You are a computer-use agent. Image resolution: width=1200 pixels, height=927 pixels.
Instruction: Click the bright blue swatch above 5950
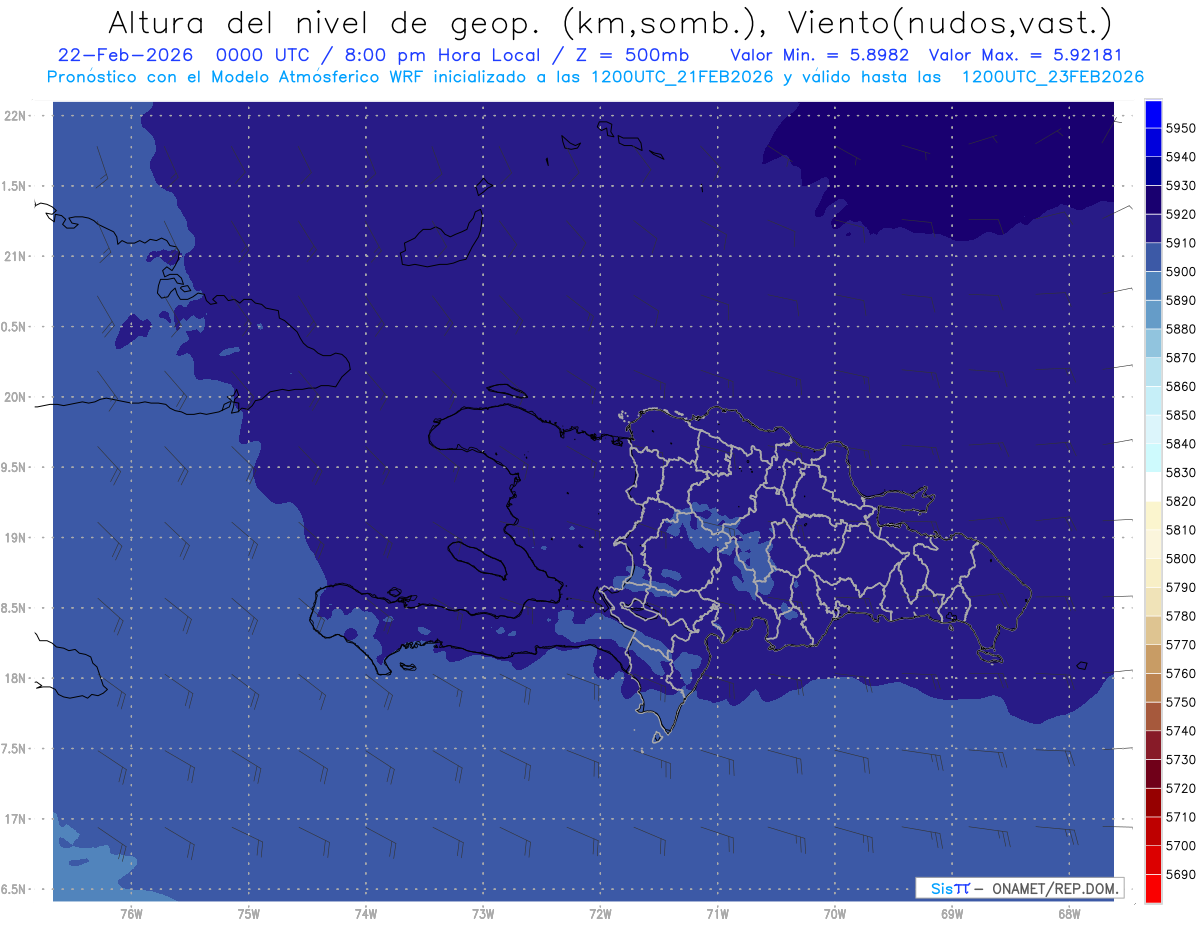click(1153, 114)
